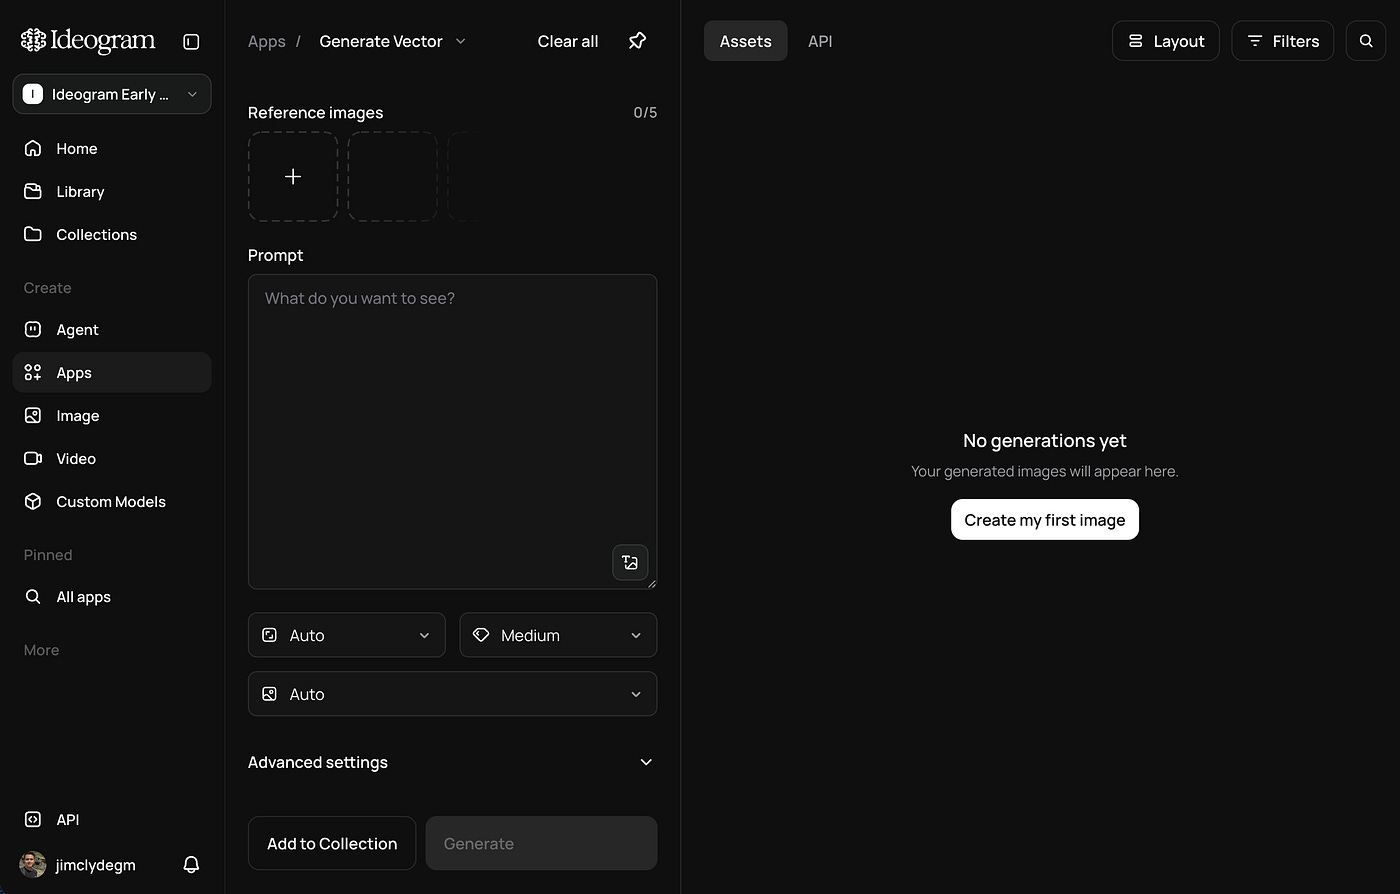The image size is (1400, 894).
Task: Expand Advanced settings
Action: (x=452, y=762)
